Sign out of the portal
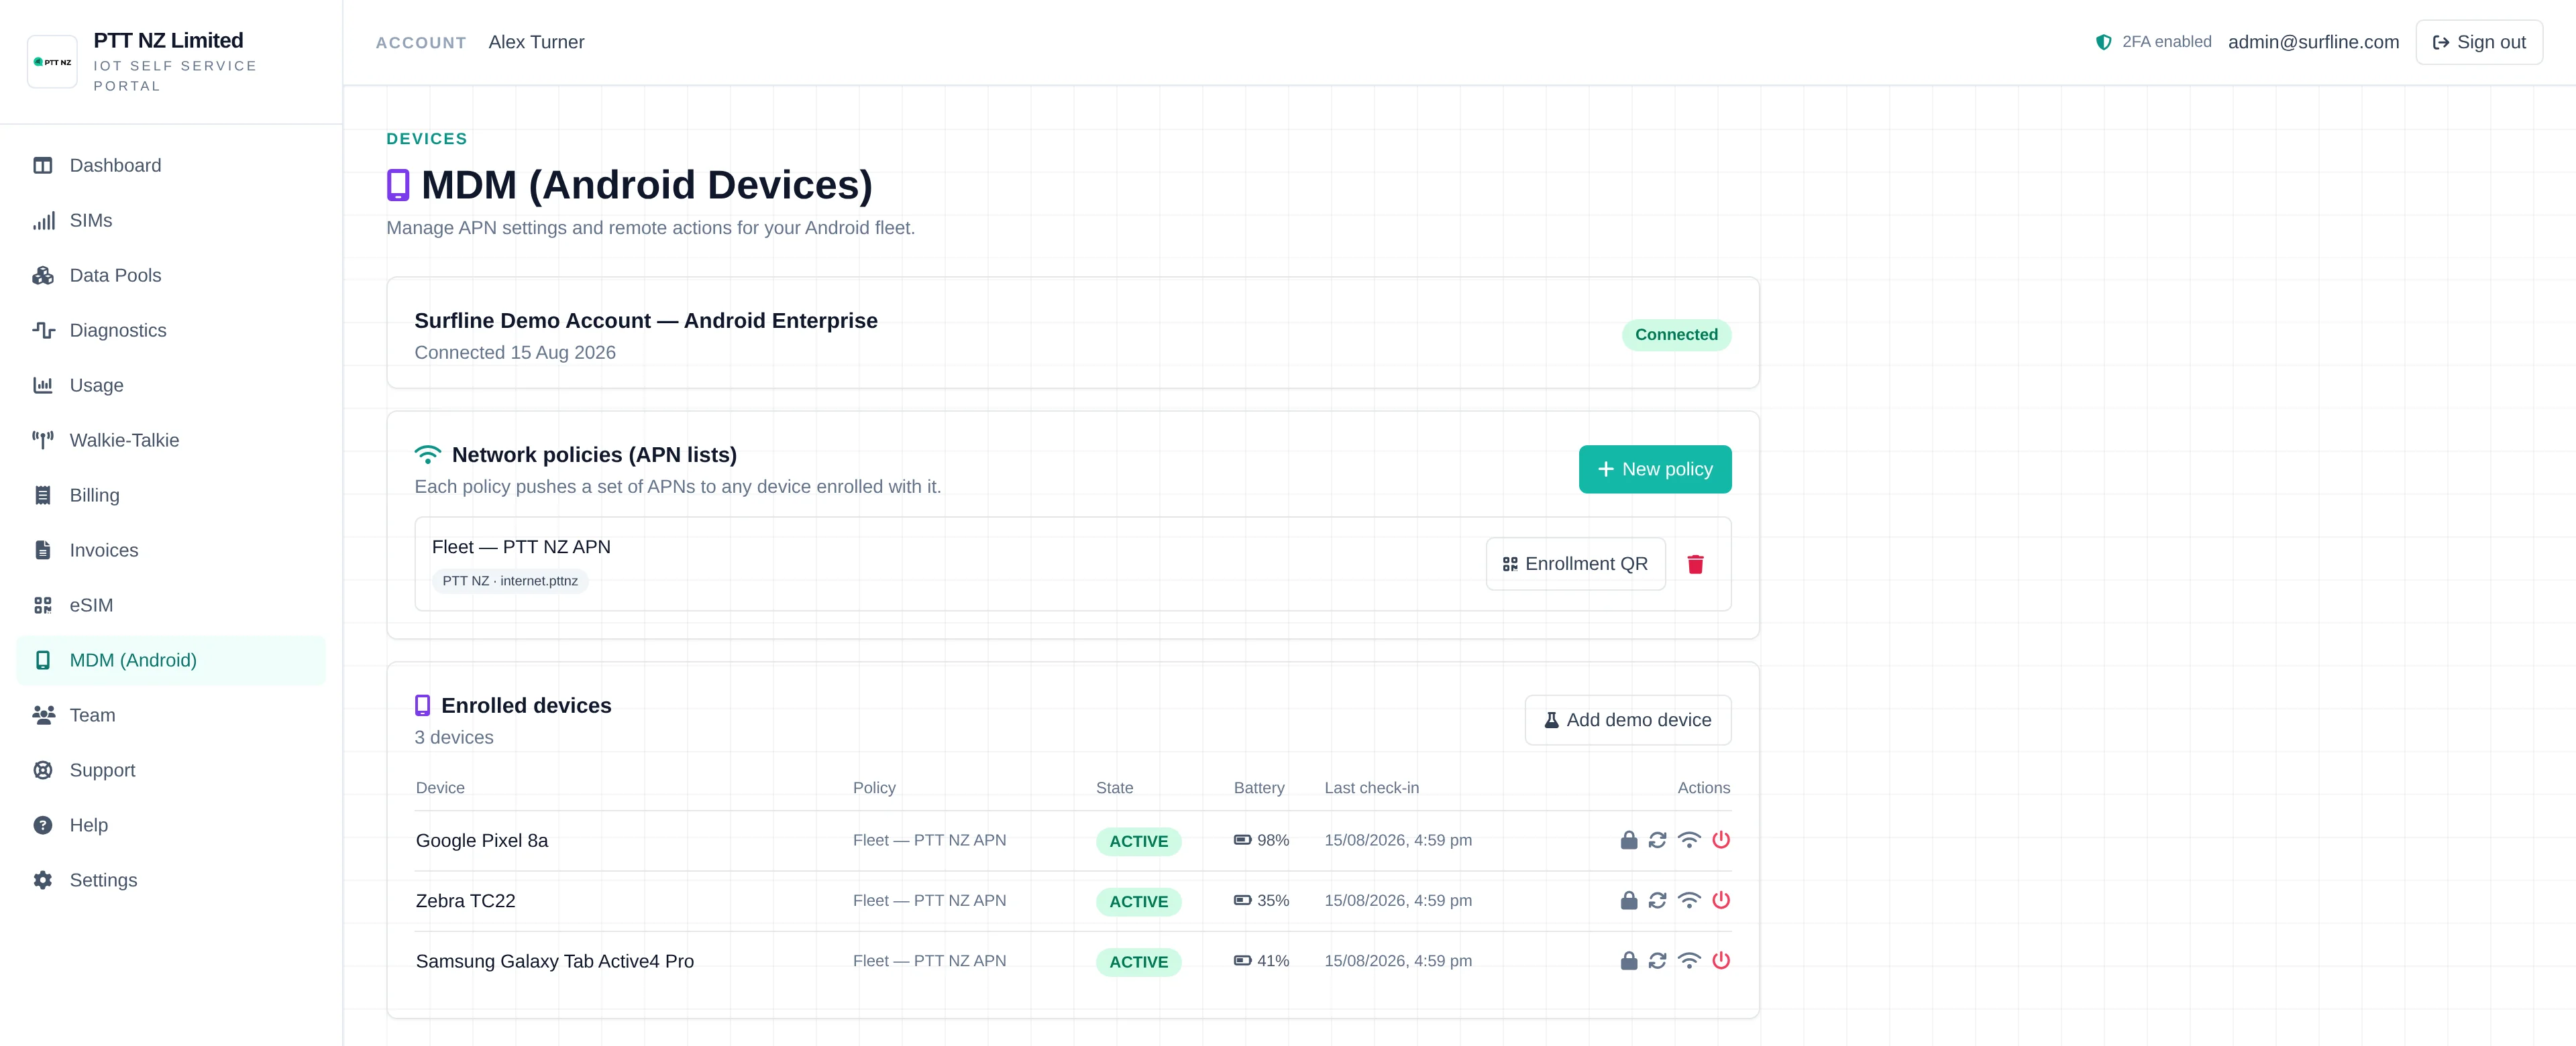Screen dimensions: 2576x1046 [2479, 42]
